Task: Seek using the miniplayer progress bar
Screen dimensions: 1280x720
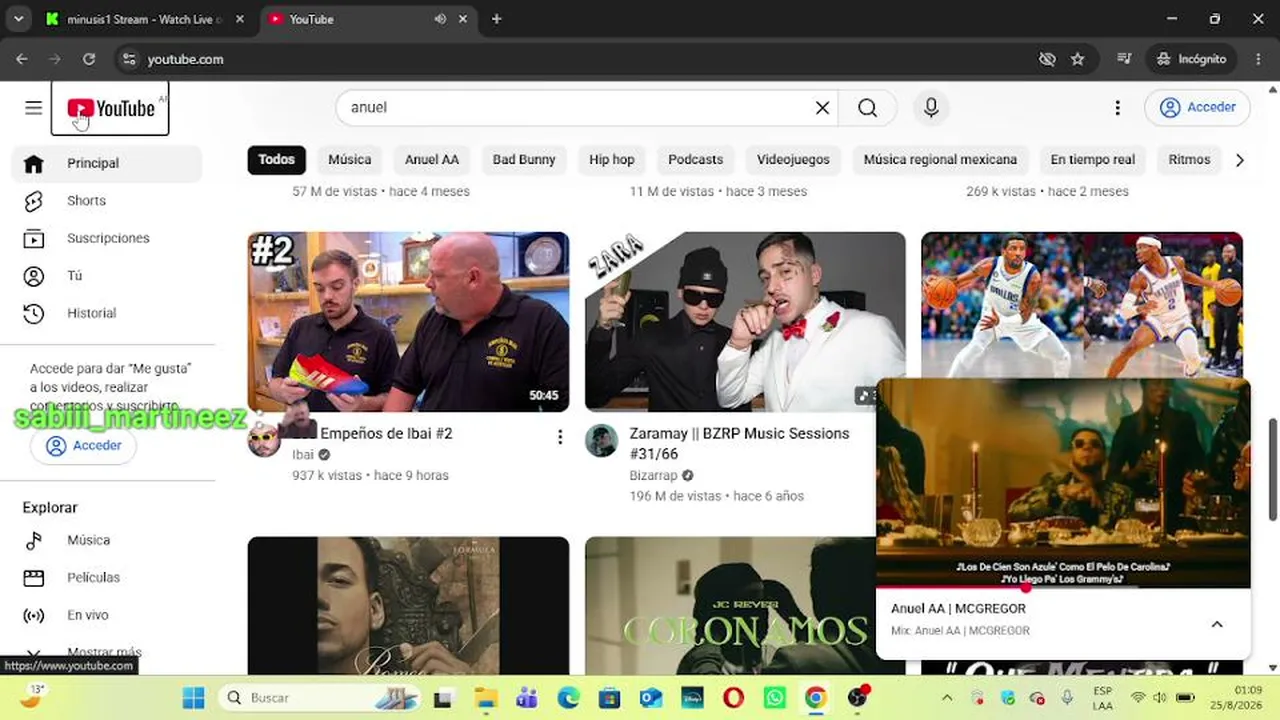Action: point(1063,588)
